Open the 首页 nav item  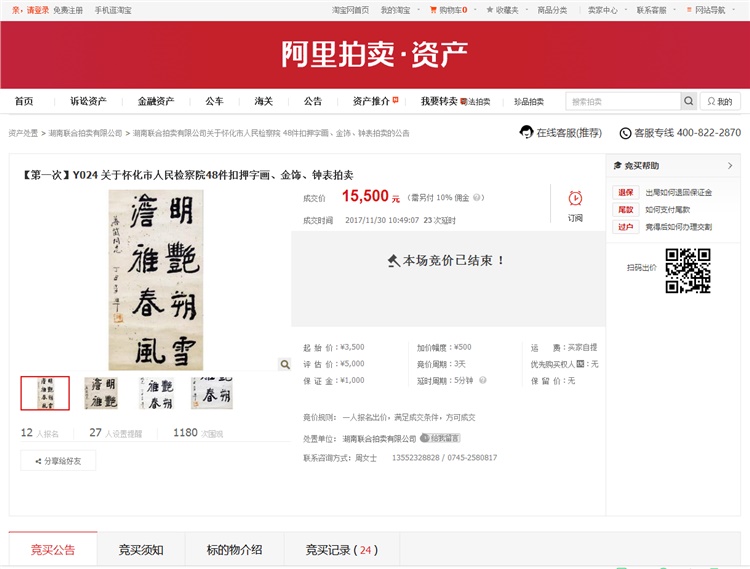(x=24, y=101)
